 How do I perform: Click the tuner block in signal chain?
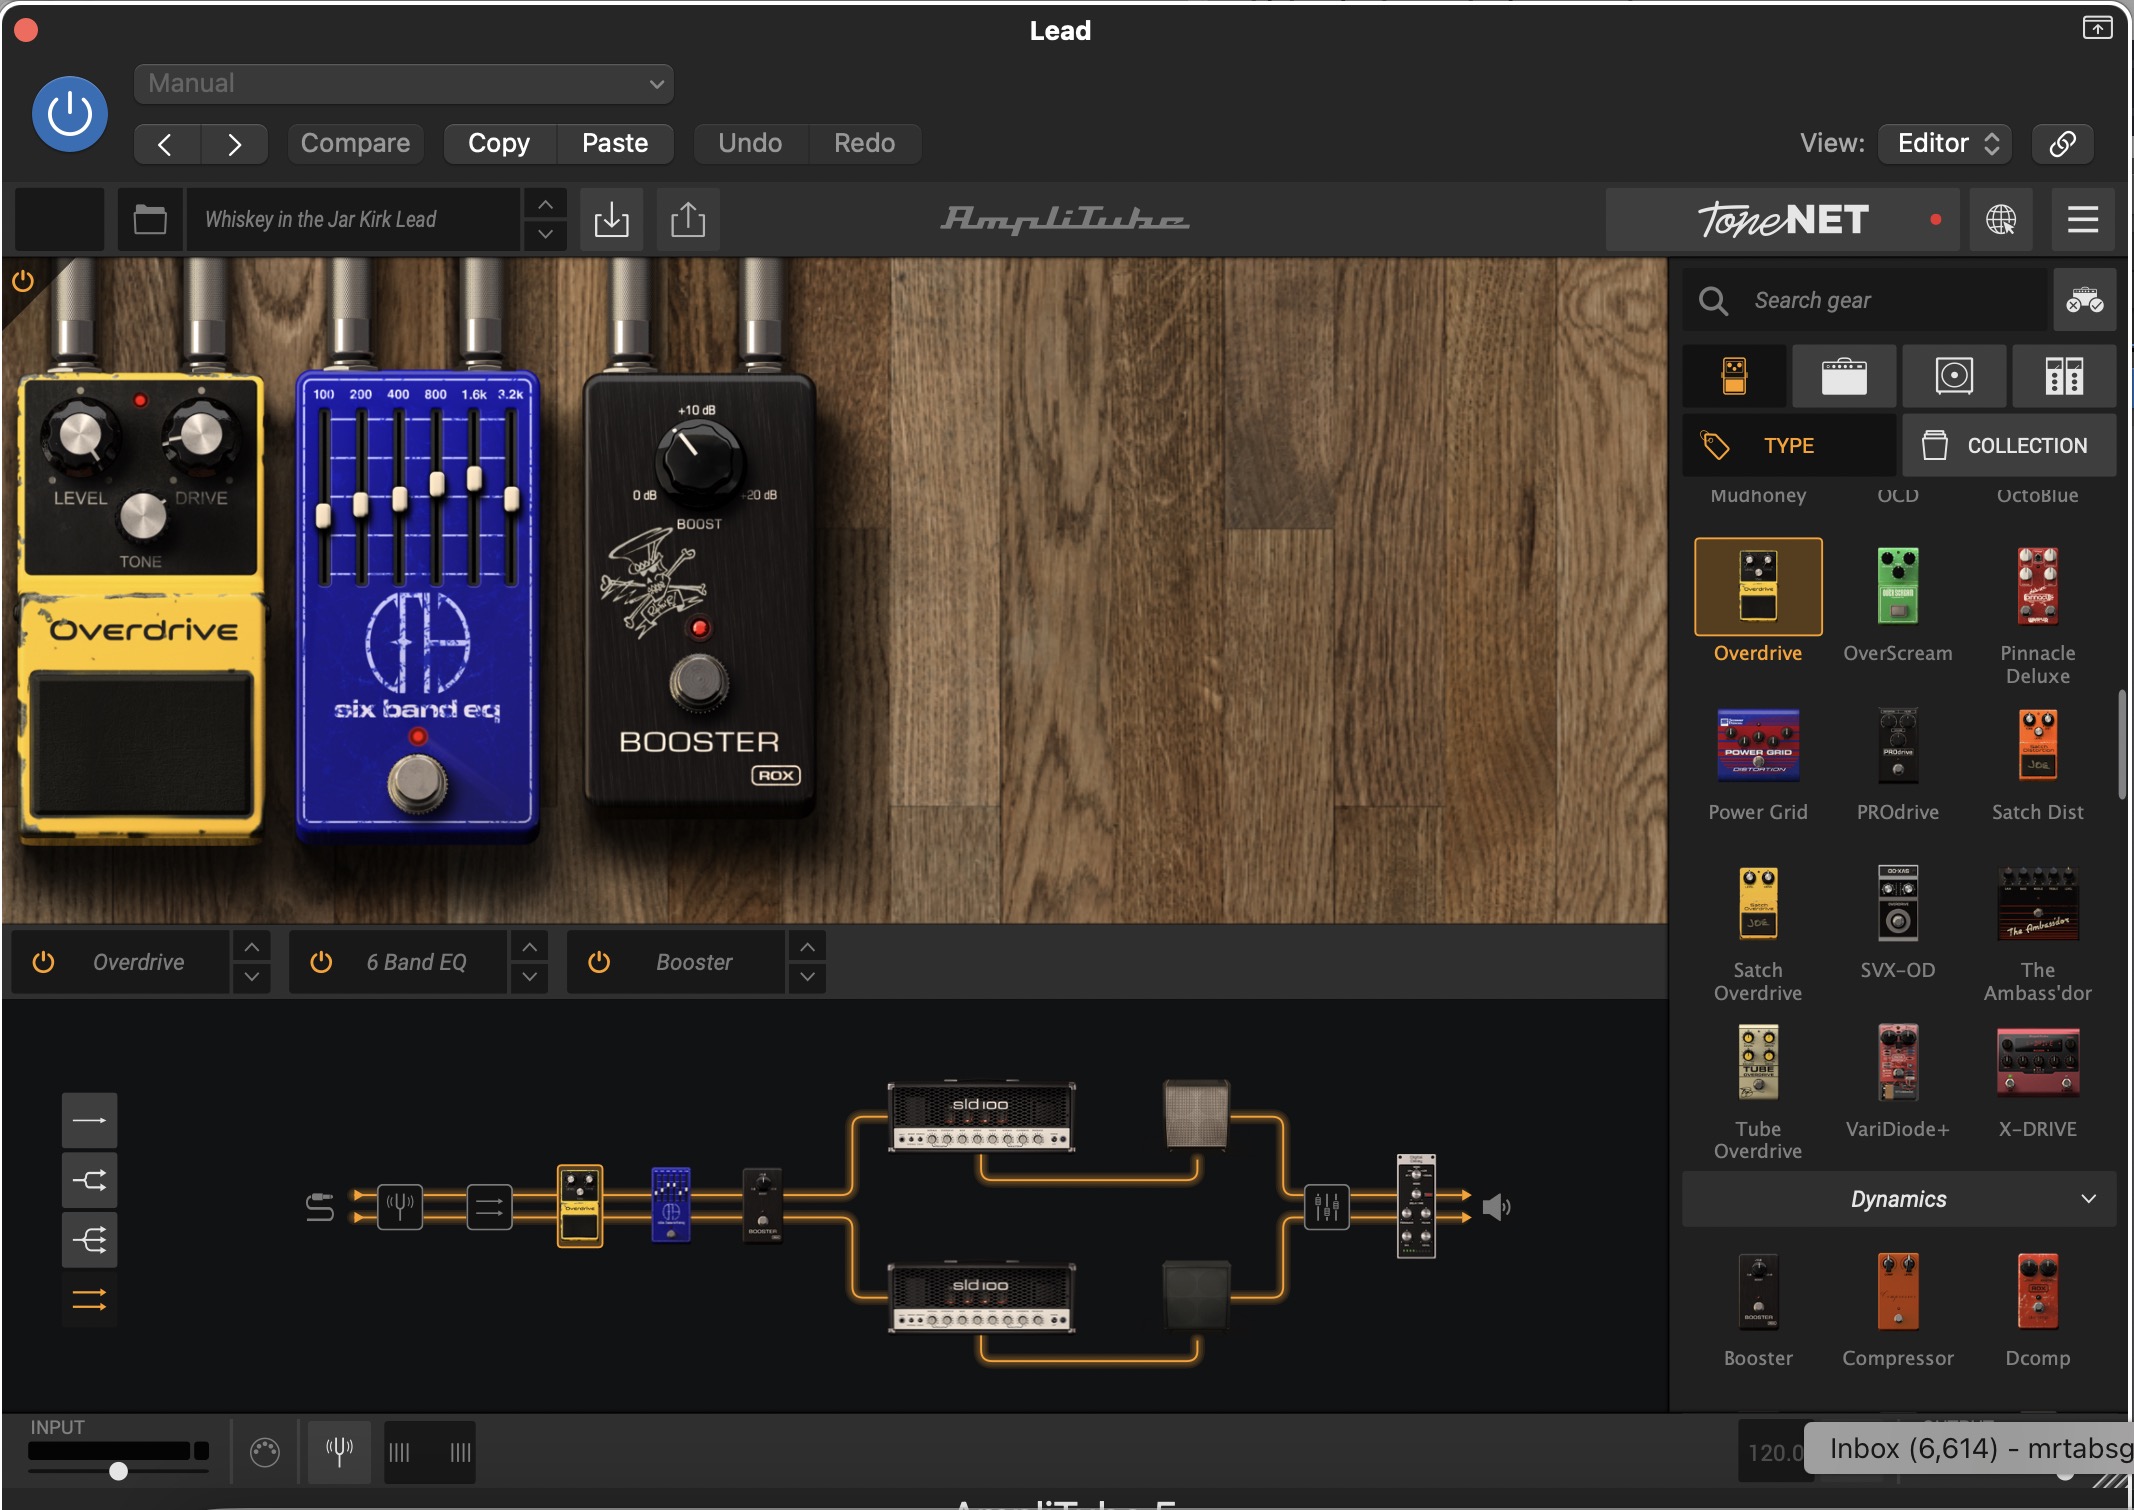[x=400, y=1207]
